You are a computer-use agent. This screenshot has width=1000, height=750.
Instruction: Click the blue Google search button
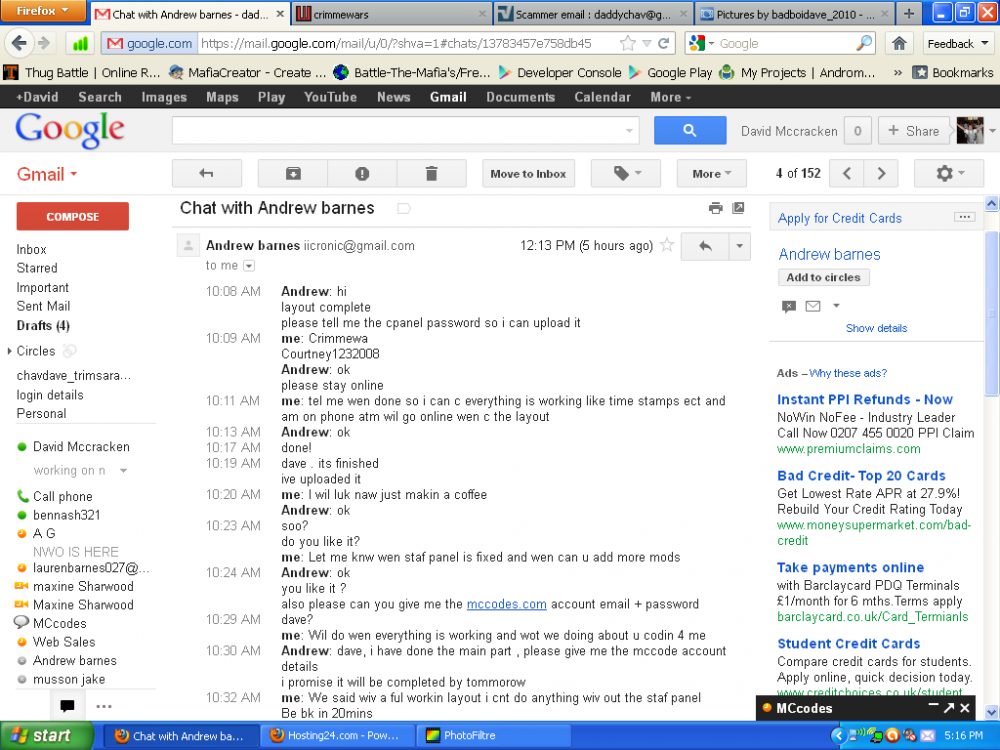(689, 131)
